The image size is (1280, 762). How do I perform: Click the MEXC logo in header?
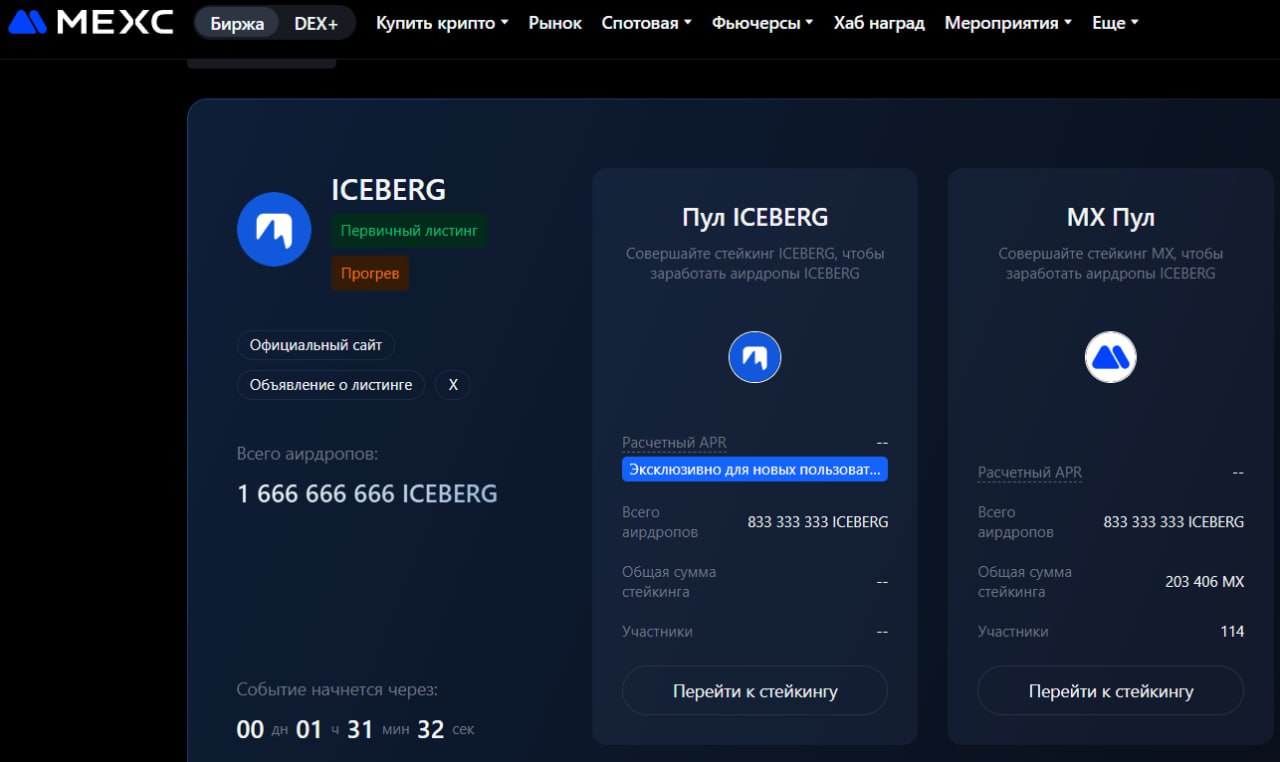(x=90, y=22)
